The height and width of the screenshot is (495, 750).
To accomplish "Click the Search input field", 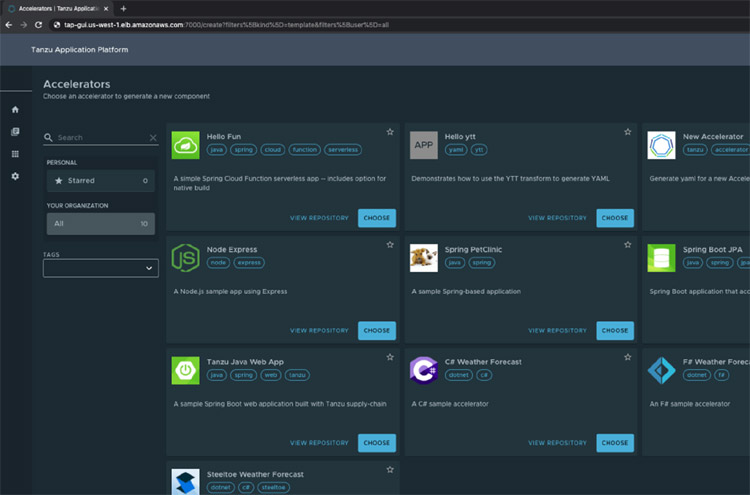I will point(101,138).
